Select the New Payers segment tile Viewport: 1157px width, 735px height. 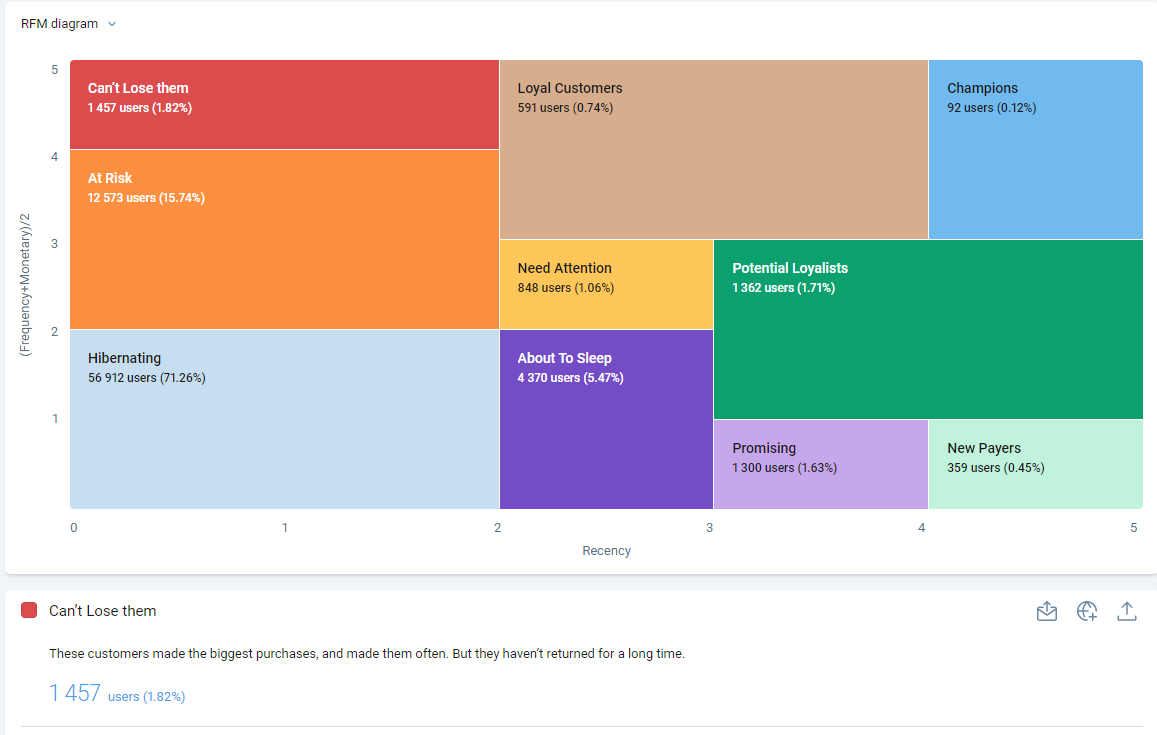pyautogui.click(x=1035, y=464)
